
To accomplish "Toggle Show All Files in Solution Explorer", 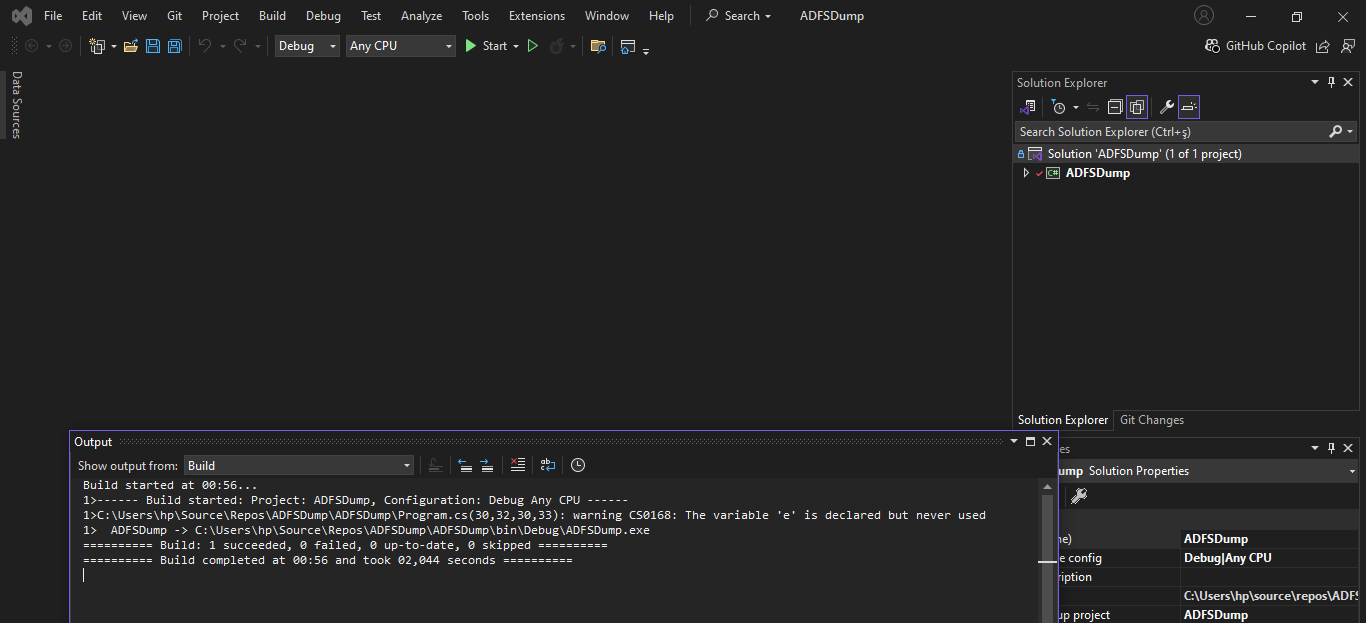I will (1137, 107).
